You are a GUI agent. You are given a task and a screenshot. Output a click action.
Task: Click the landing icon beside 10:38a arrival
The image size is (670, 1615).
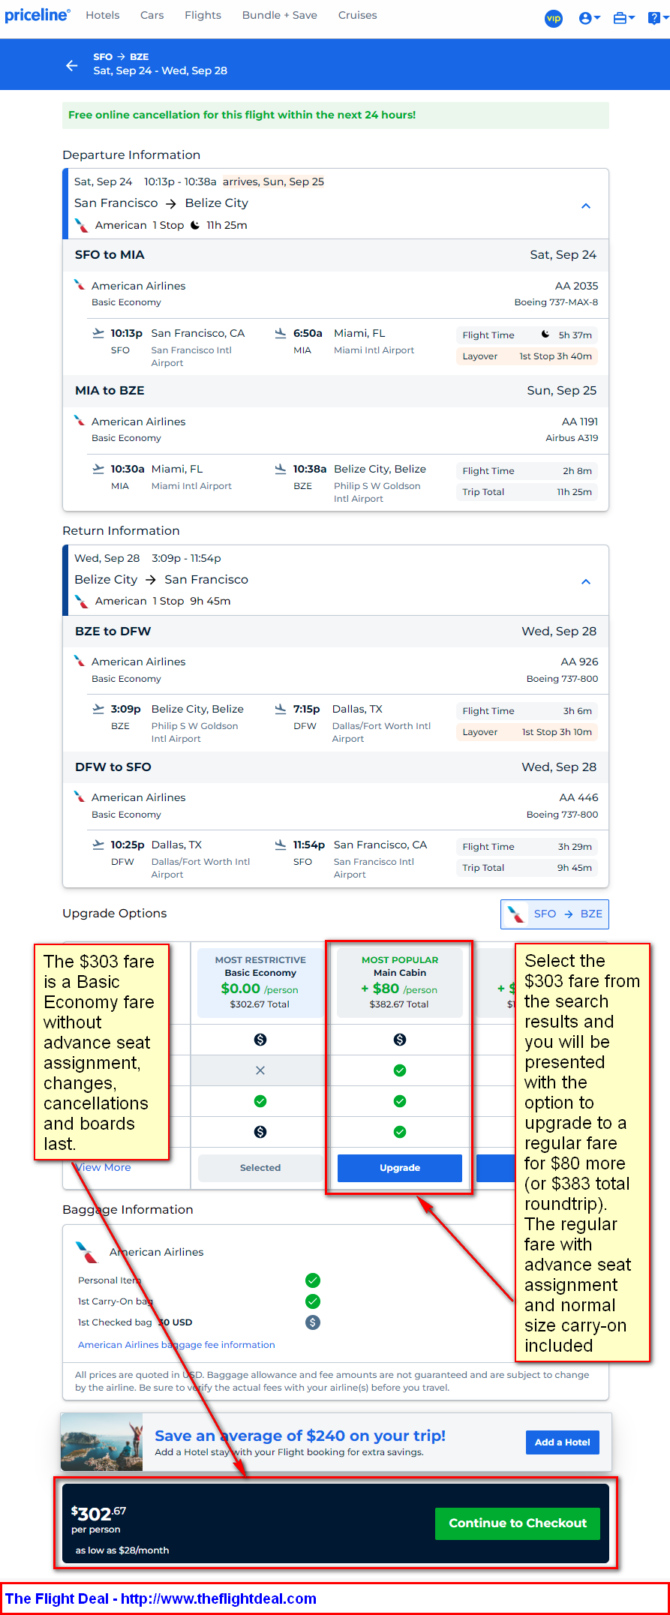pyautogui.click(x=280, y=469)
